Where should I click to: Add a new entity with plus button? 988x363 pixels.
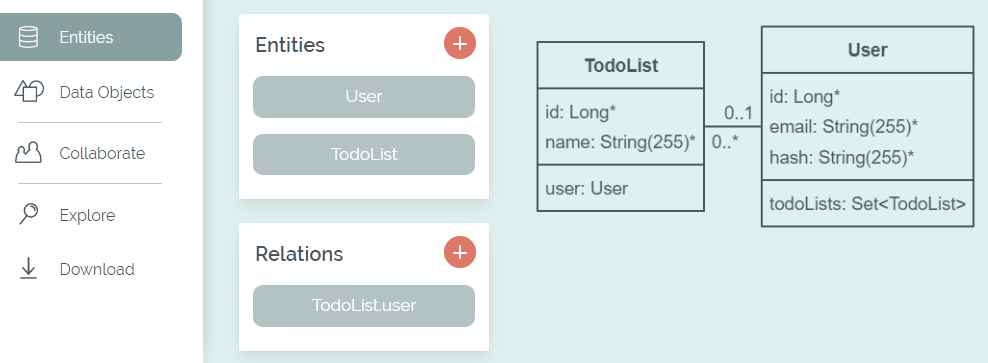pyautogui.click(x=460, y=43)
